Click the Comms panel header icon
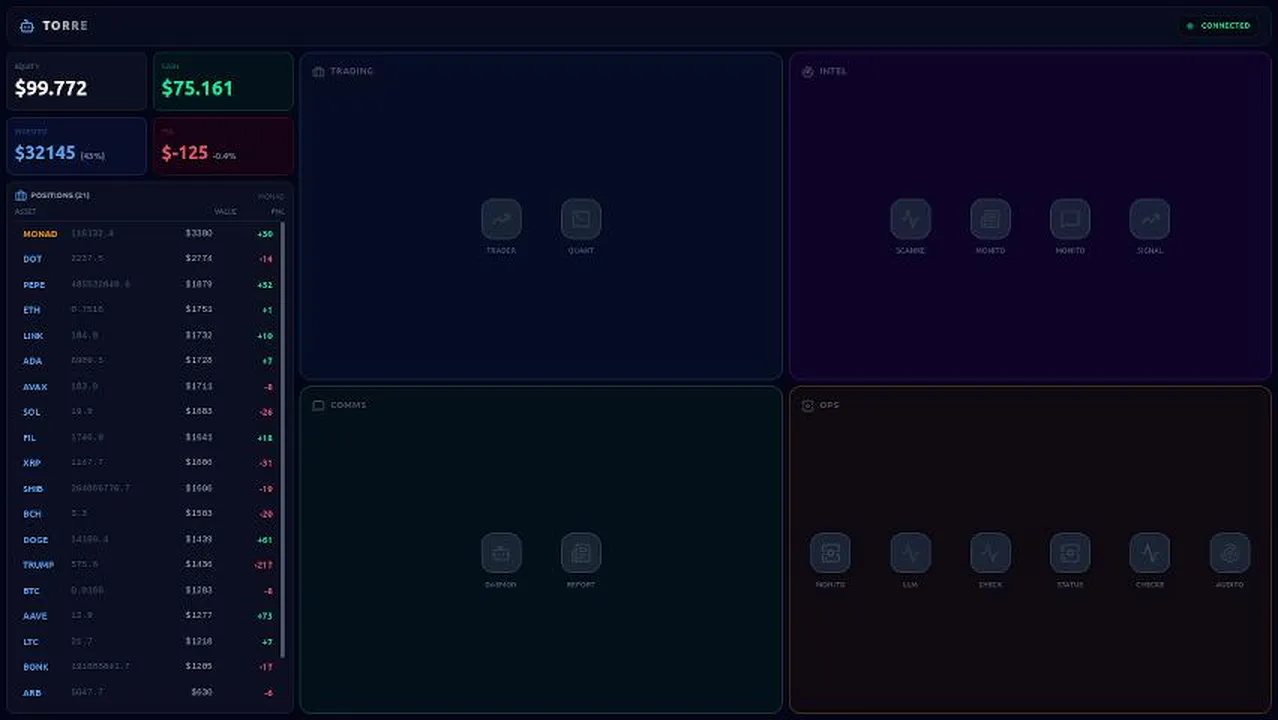This screenshot has height=720, width=1278. coord(318,405)
